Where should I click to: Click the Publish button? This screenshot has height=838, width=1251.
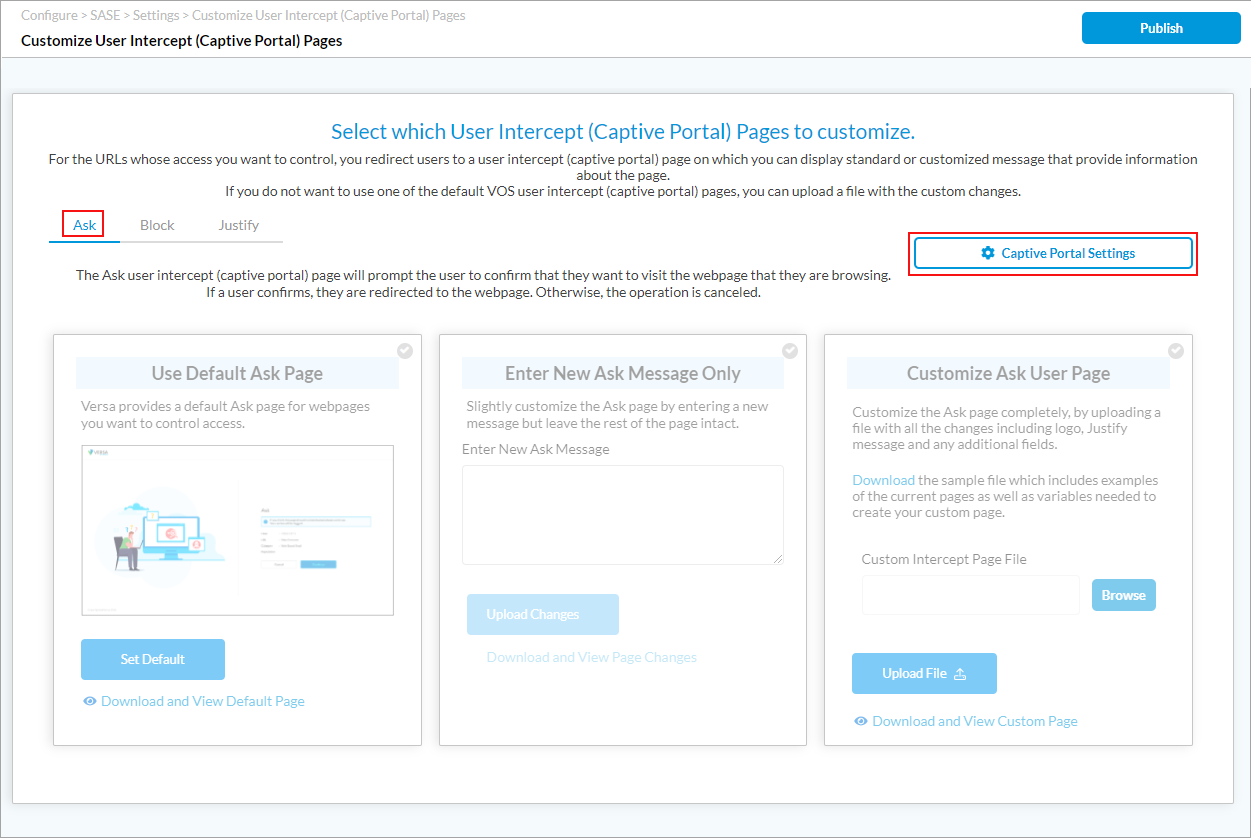click(x=1160, y=27)
